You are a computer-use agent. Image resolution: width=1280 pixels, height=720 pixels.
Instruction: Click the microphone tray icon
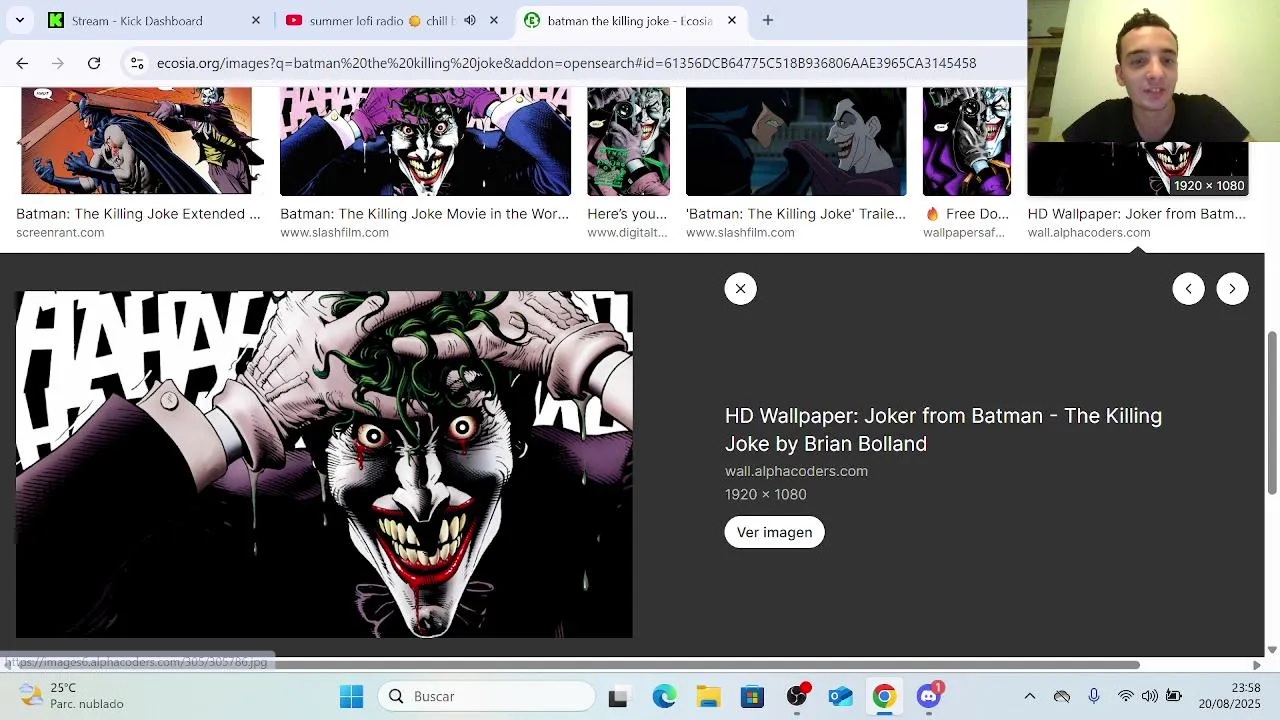pos(1093,696)
